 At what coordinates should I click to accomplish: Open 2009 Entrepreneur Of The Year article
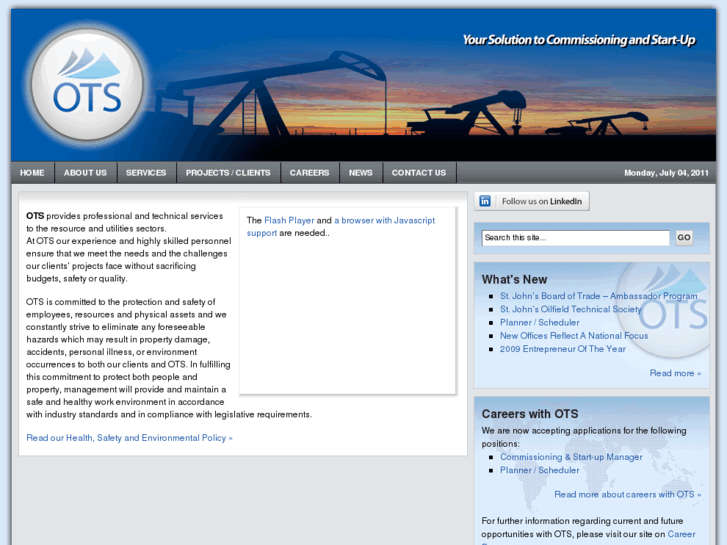[x=562, y=349]
